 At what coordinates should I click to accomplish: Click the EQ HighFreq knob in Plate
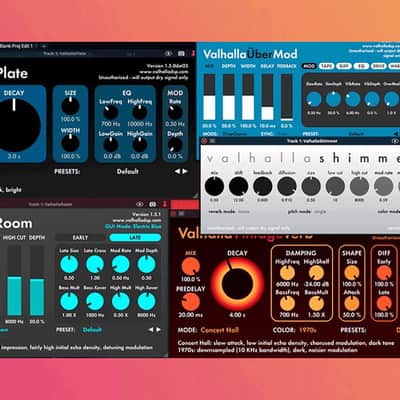click(140, 112)
